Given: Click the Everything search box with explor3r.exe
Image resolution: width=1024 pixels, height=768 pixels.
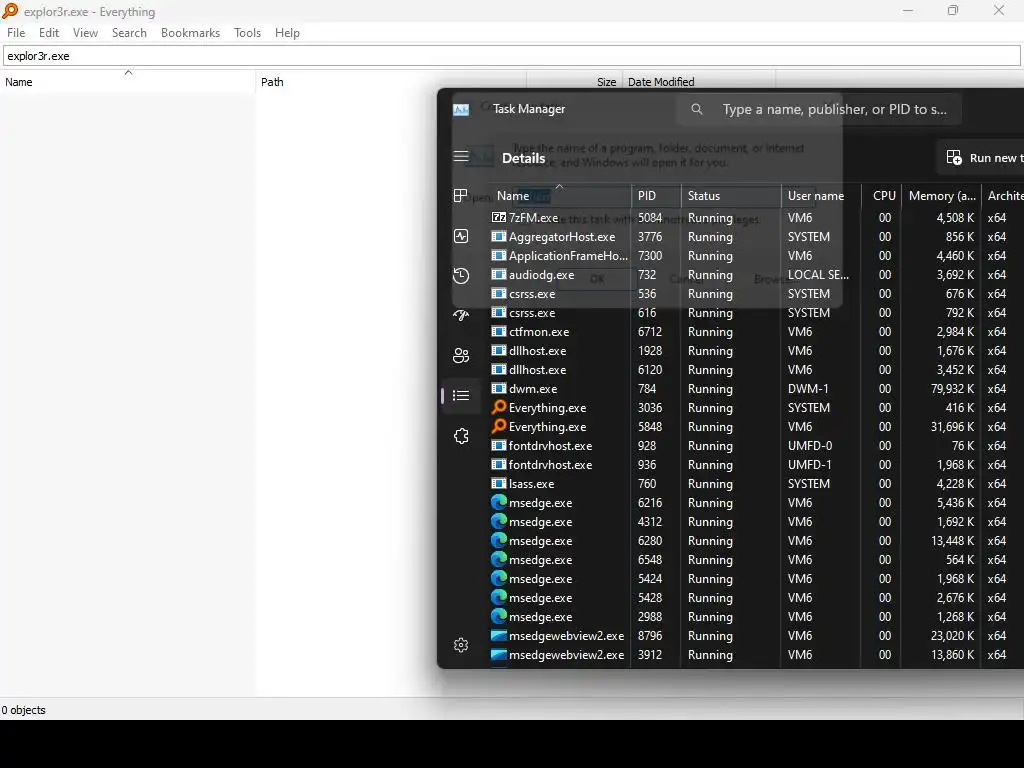Looking at the screenshot, I should pos(512,56).
